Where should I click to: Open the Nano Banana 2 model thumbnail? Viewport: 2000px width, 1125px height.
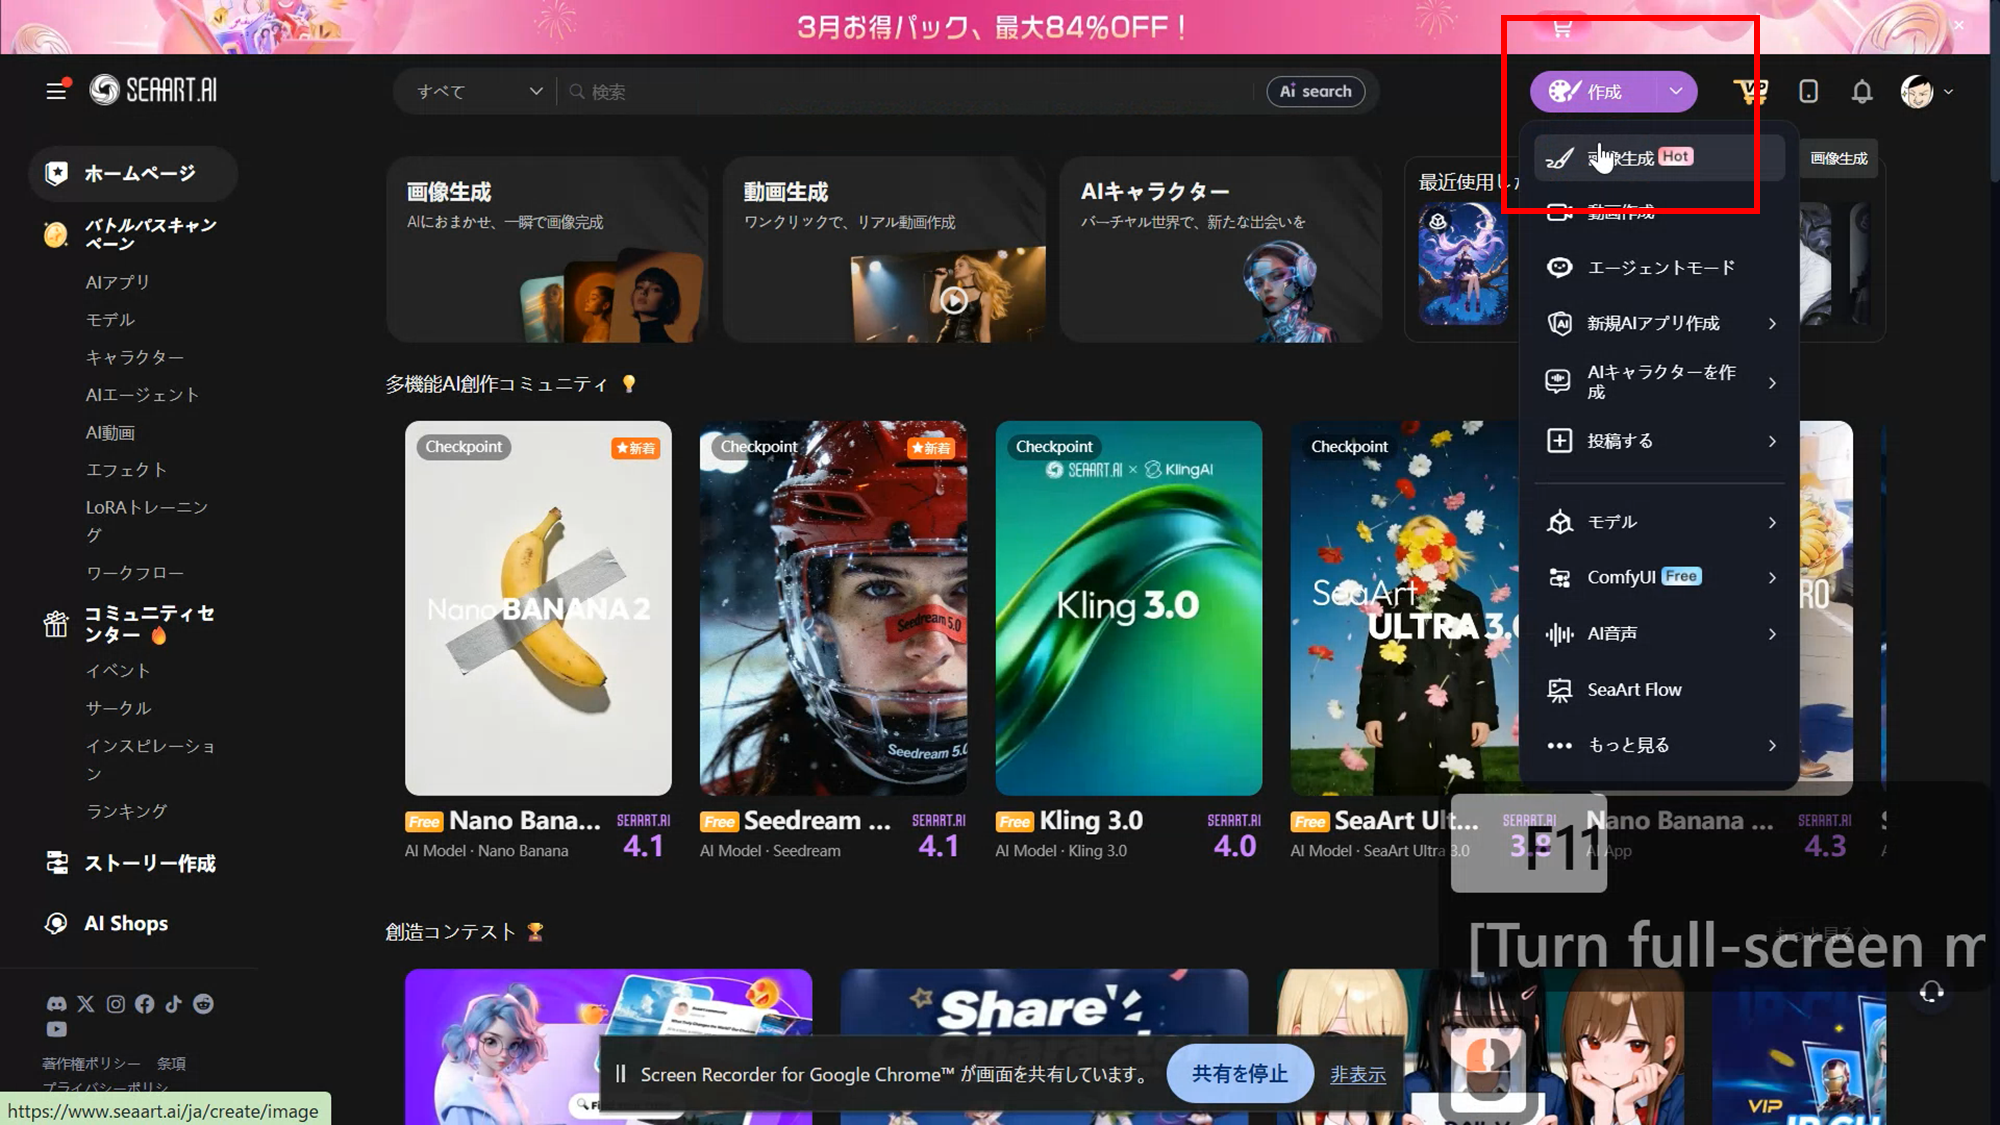(x=538, y=608)
